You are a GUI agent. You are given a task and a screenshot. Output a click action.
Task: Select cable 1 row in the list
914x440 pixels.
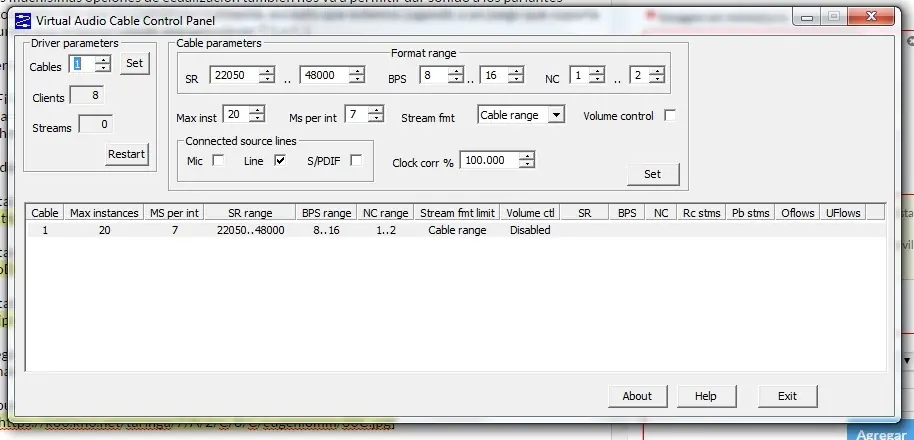point(456,230)
